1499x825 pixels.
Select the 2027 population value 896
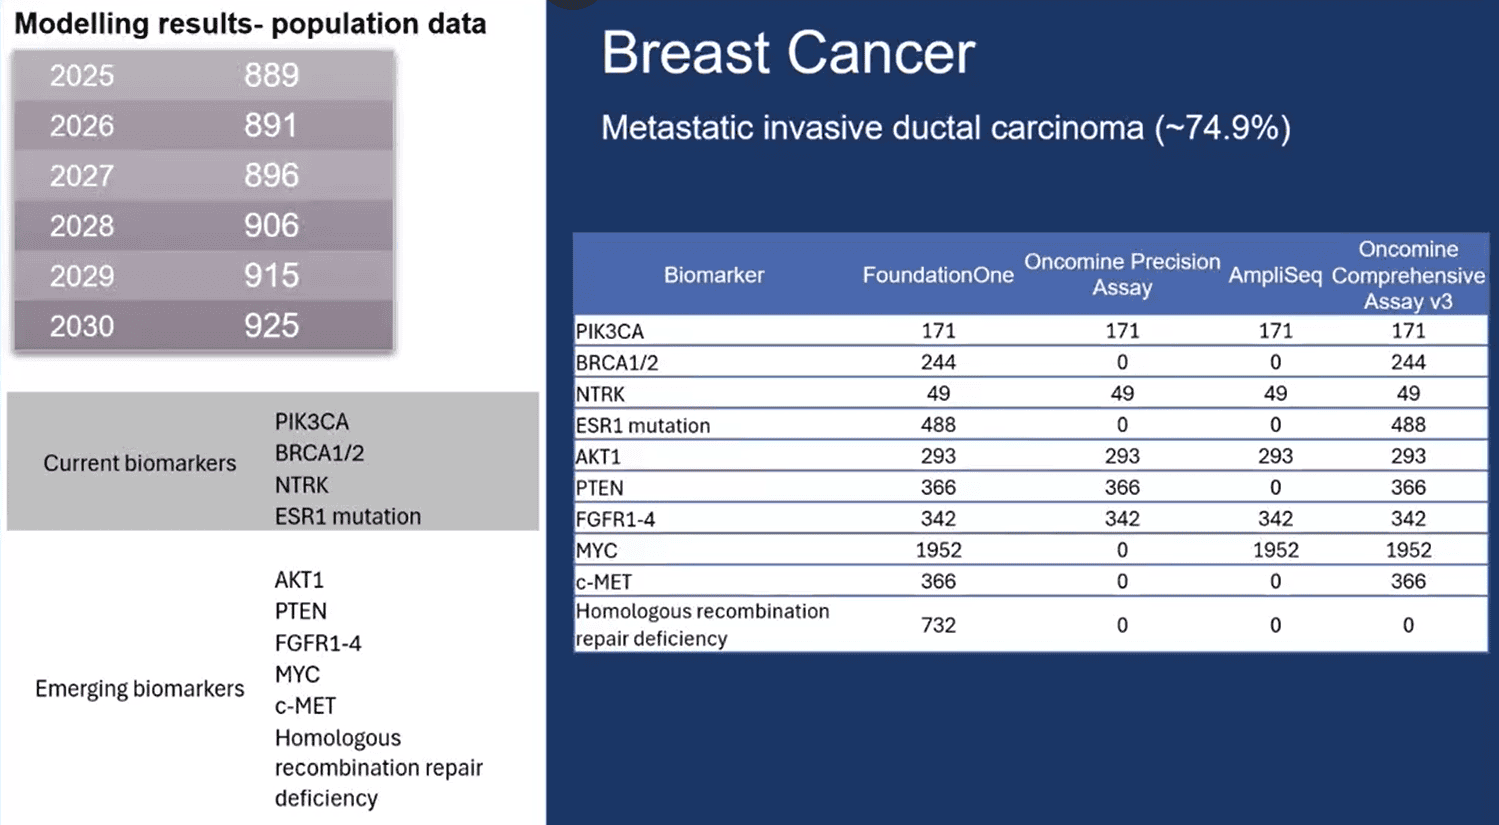pyautogui.click(x=271, y=176)
